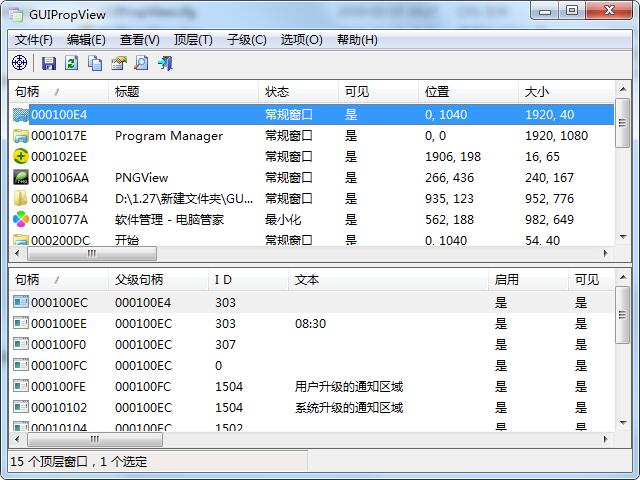Sort child list by 句柄 column
Screen dimensions: 640x480
tap(59, 280)
